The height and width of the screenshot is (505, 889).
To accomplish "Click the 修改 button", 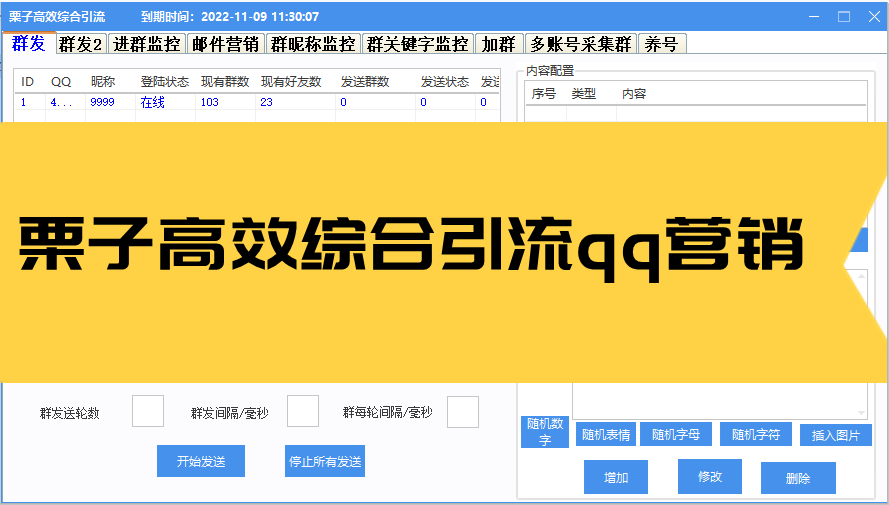I will 709,476.
